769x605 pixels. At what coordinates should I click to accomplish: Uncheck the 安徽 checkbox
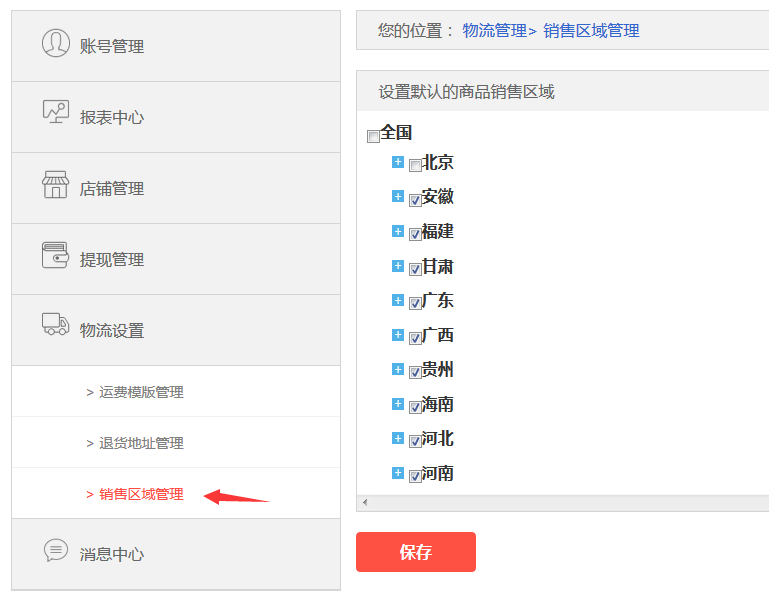[x=415, y=200]
